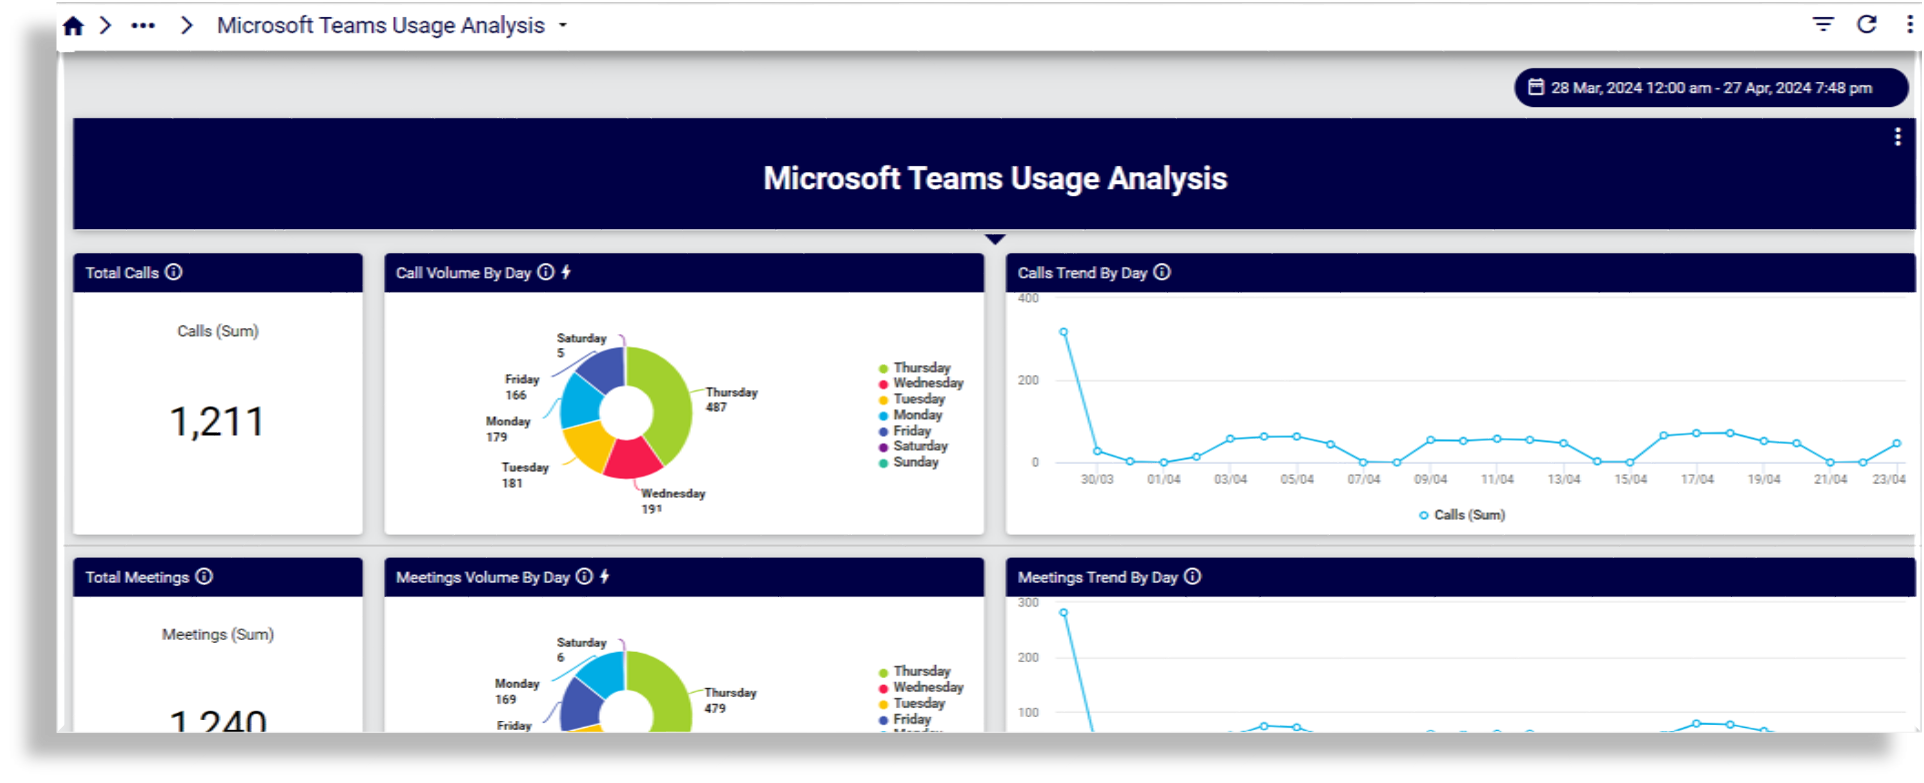Toggle Thursday in Meetings Volume legend
Screen dimensions: 1924x783
coord(915,671)
